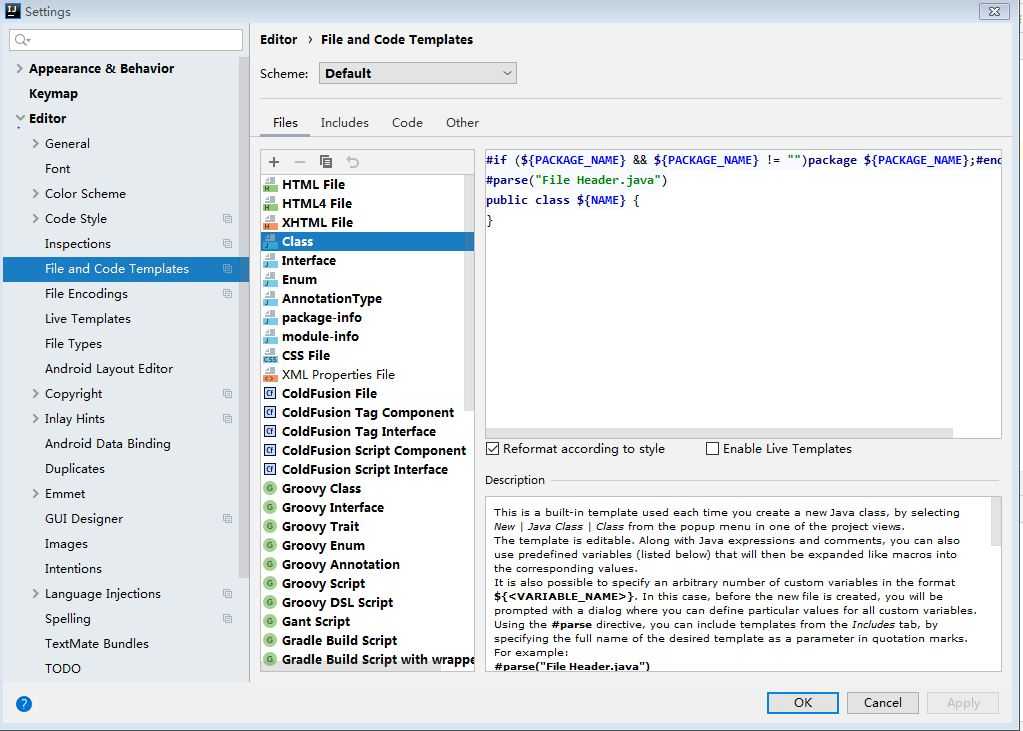This screenshot has height=731, width=1023.
Task: Click the OK button
Action: pyautogui.click(x=802, y=703)
